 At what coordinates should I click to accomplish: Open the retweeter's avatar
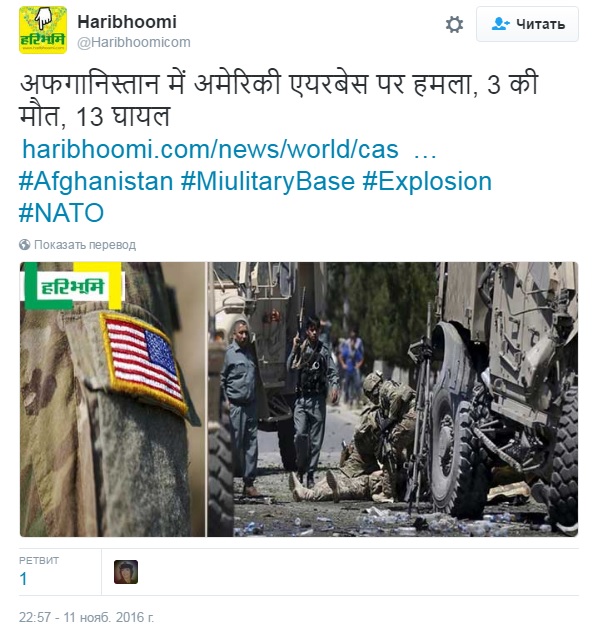(x=126, y=572)
